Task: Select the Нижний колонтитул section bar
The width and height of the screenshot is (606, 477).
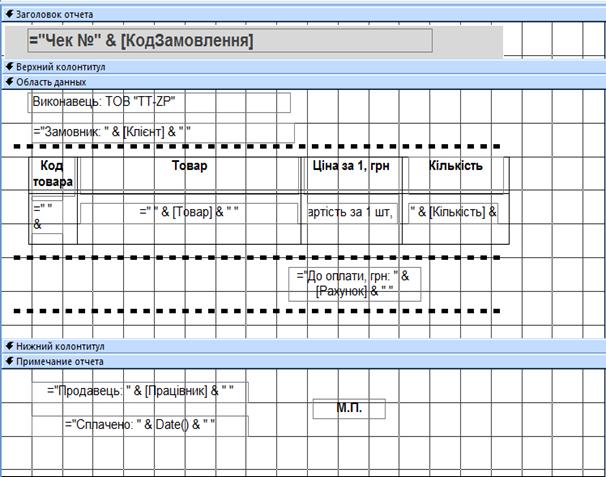Action: 303,346
